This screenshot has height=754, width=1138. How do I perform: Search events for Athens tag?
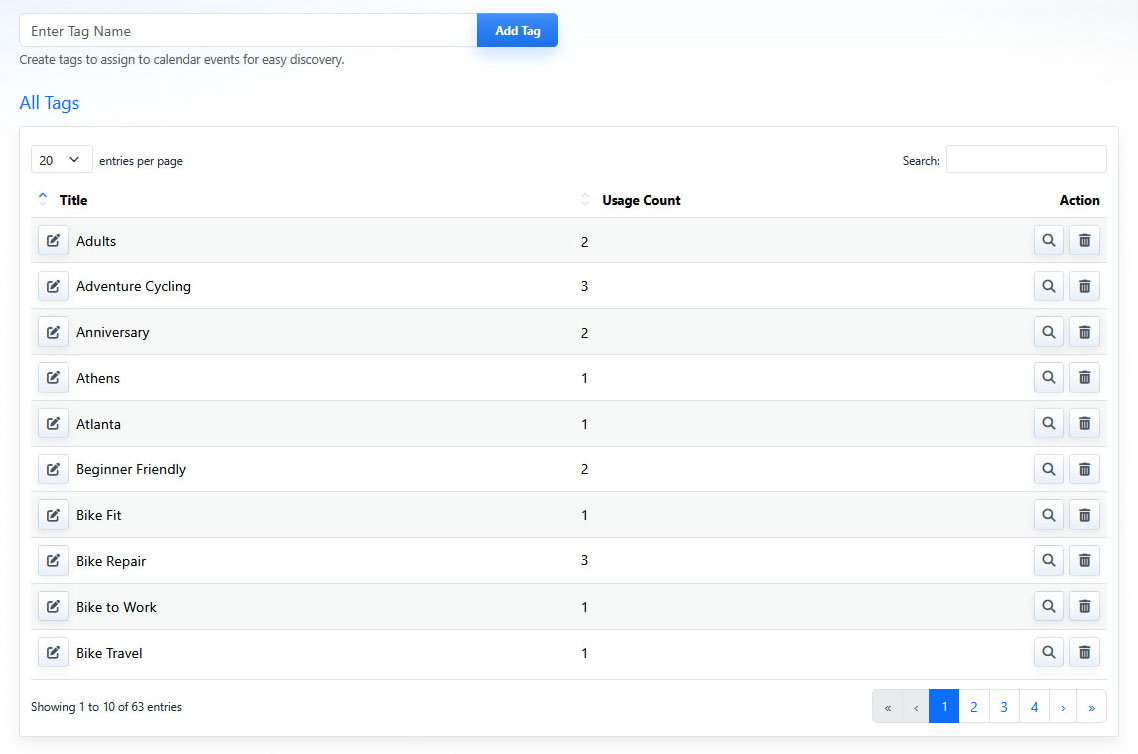coord(1049,377)
